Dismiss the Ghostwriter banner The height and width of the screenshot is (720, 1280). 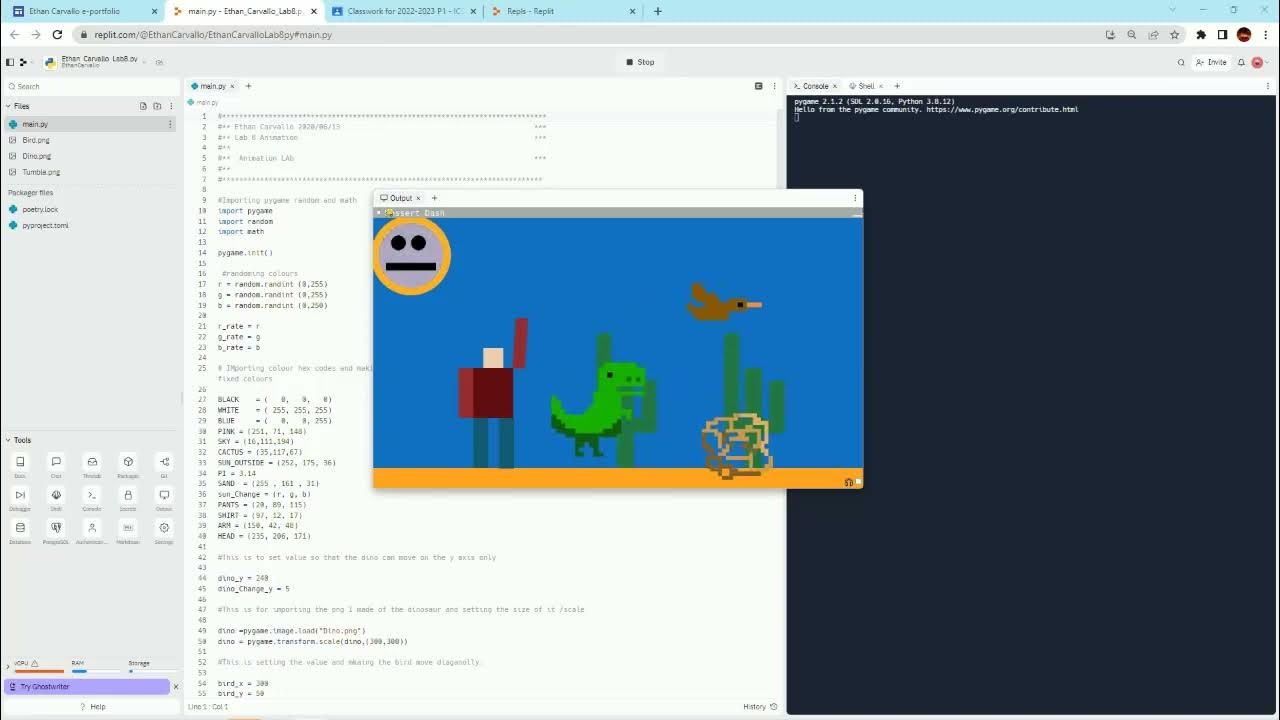(x=176, y=686)
